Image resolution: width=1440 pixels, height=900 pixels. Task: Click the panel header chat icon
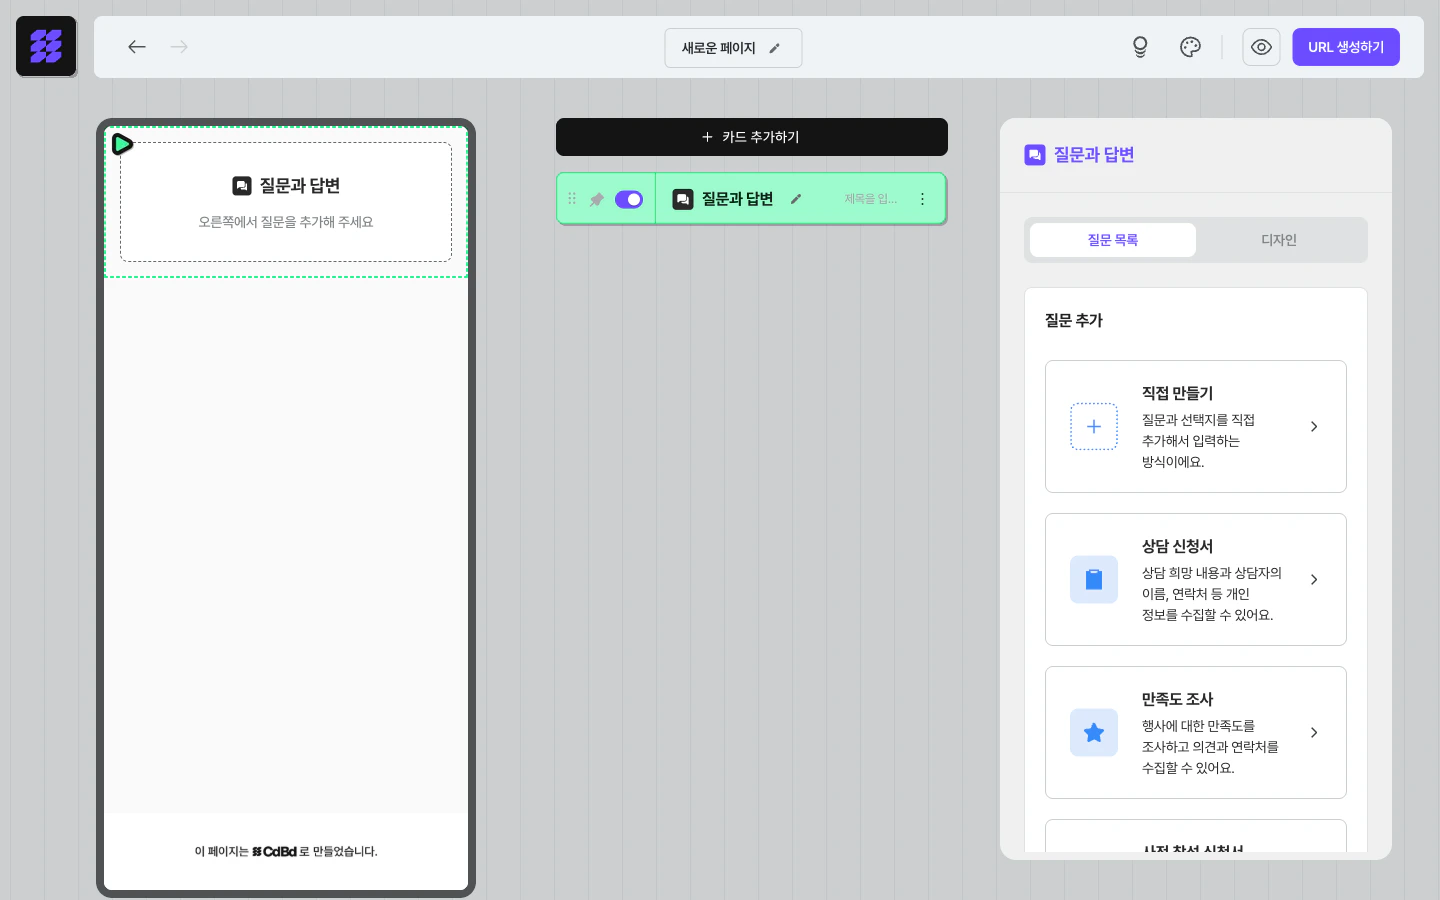[1035, 155]
